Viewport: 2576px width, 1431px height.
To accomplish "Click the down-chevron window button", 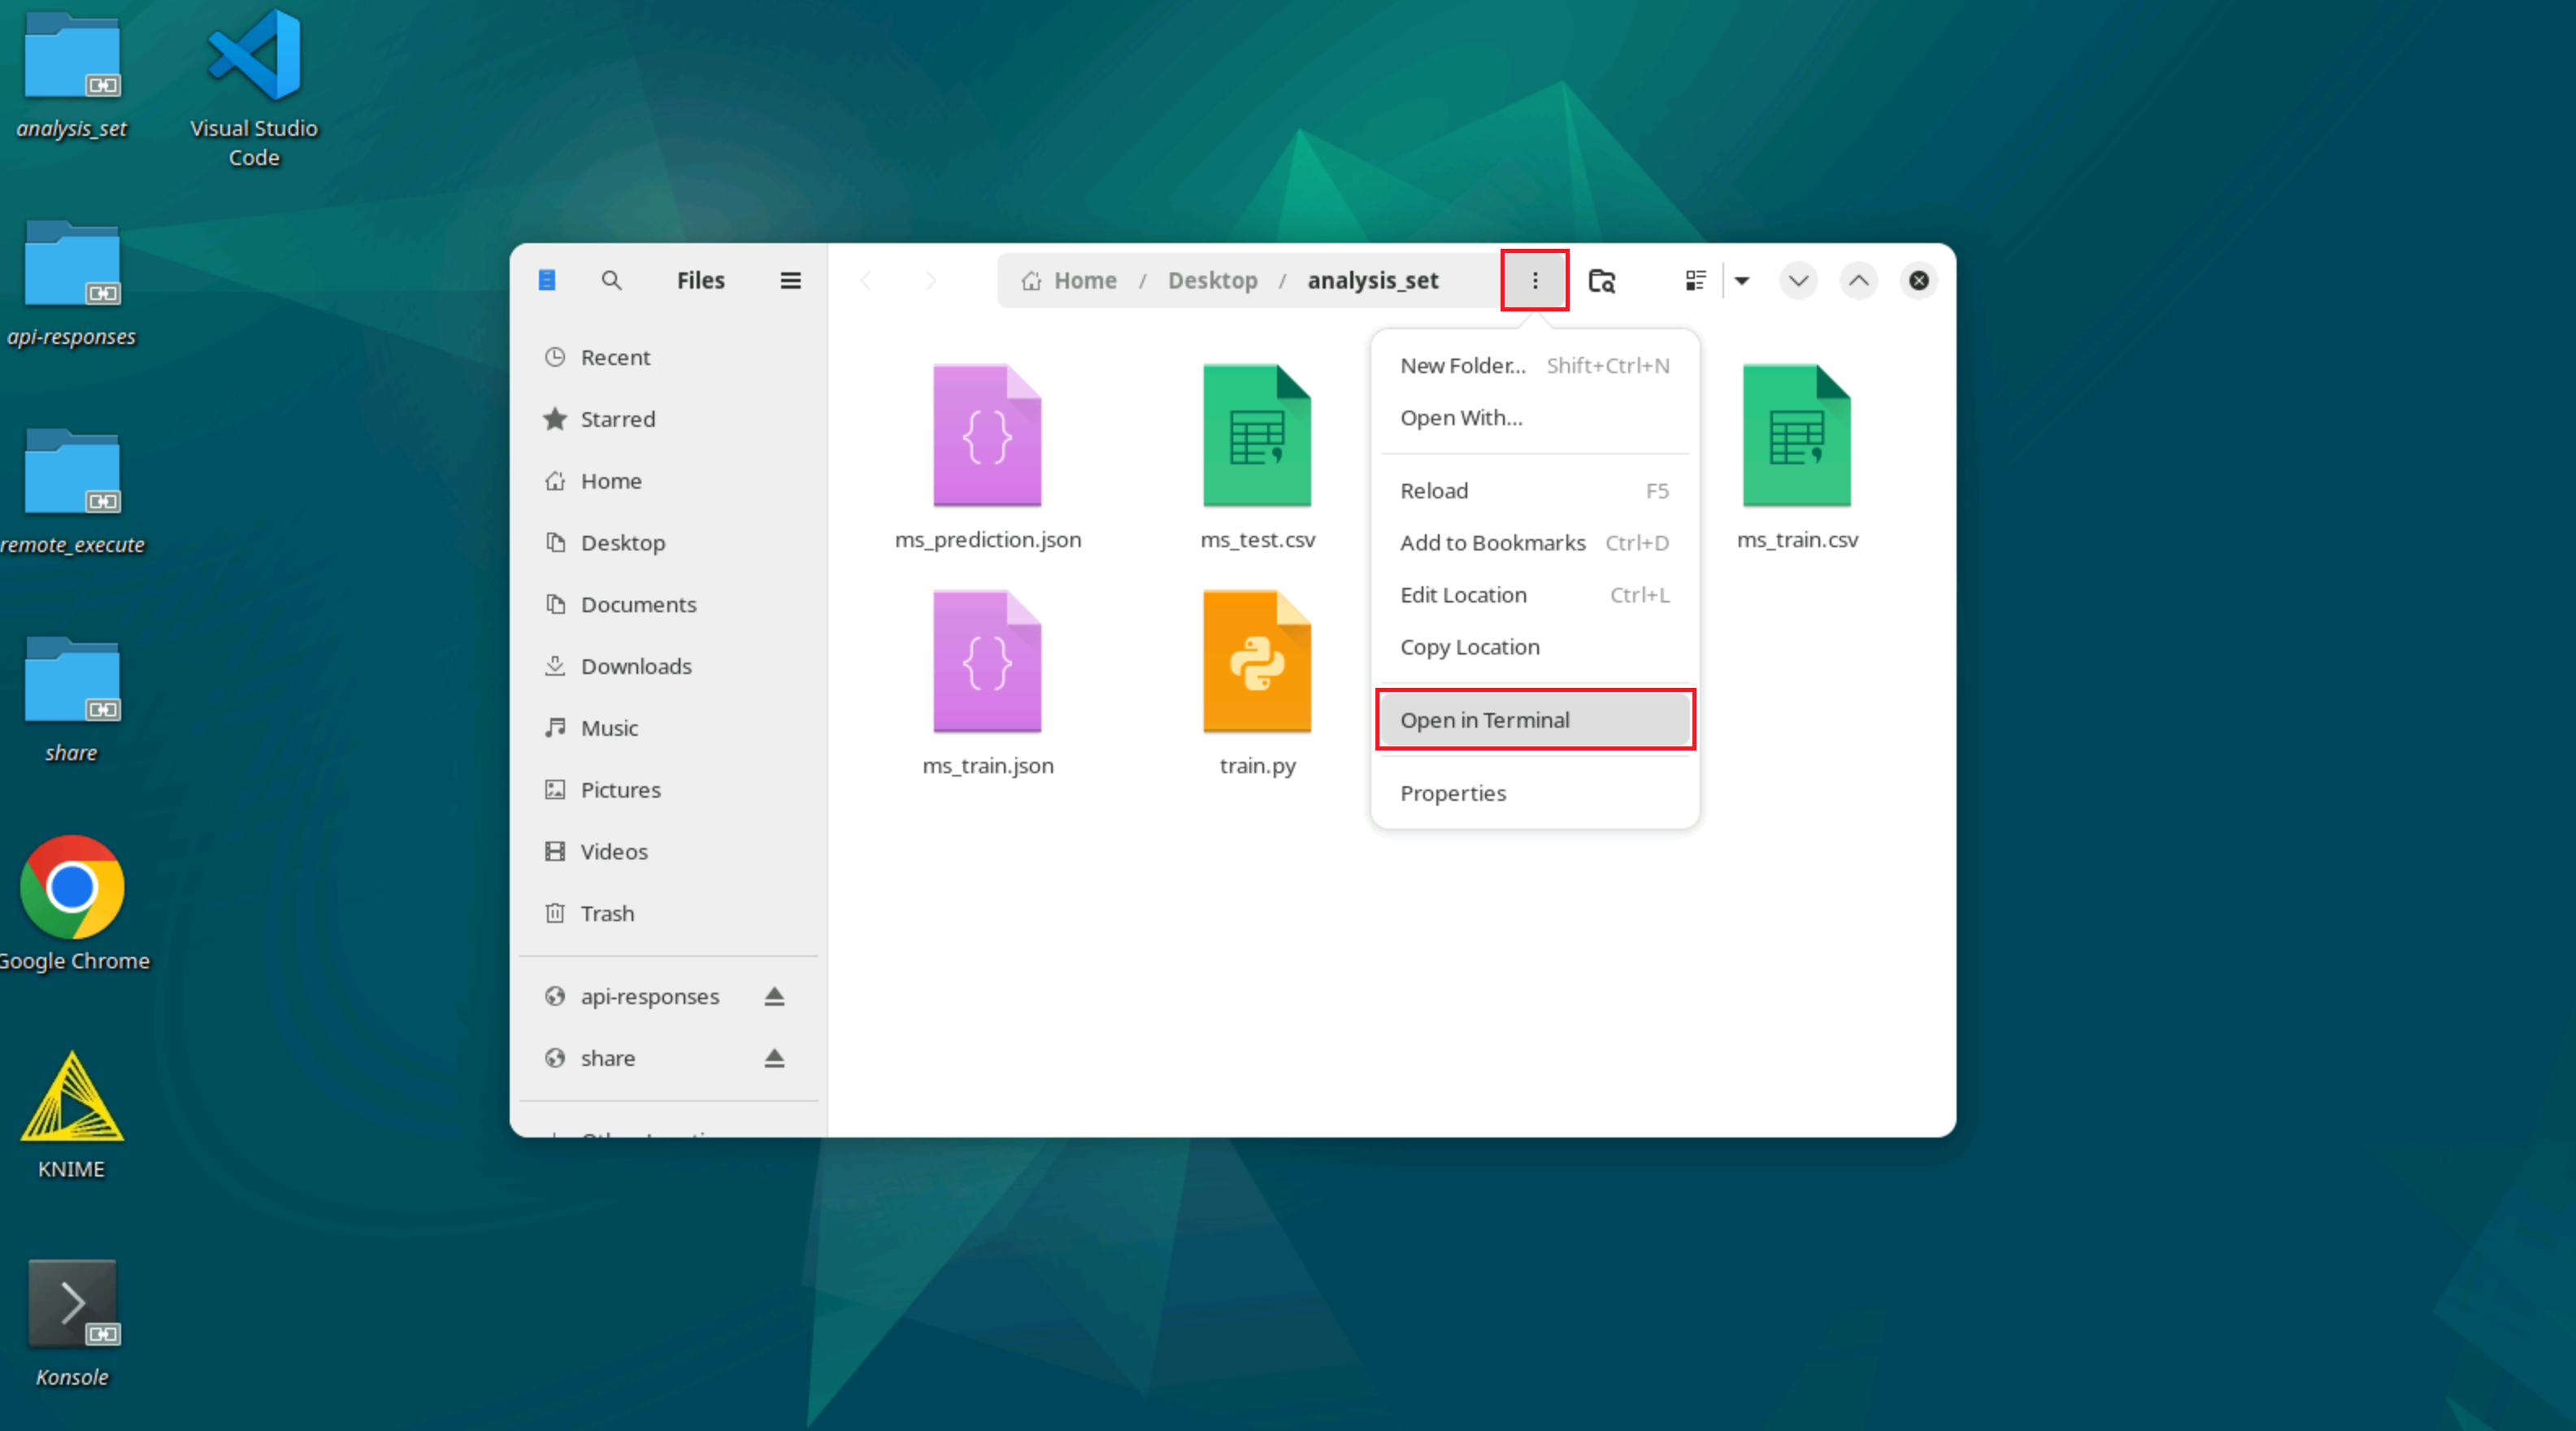I will (1798, 280).
